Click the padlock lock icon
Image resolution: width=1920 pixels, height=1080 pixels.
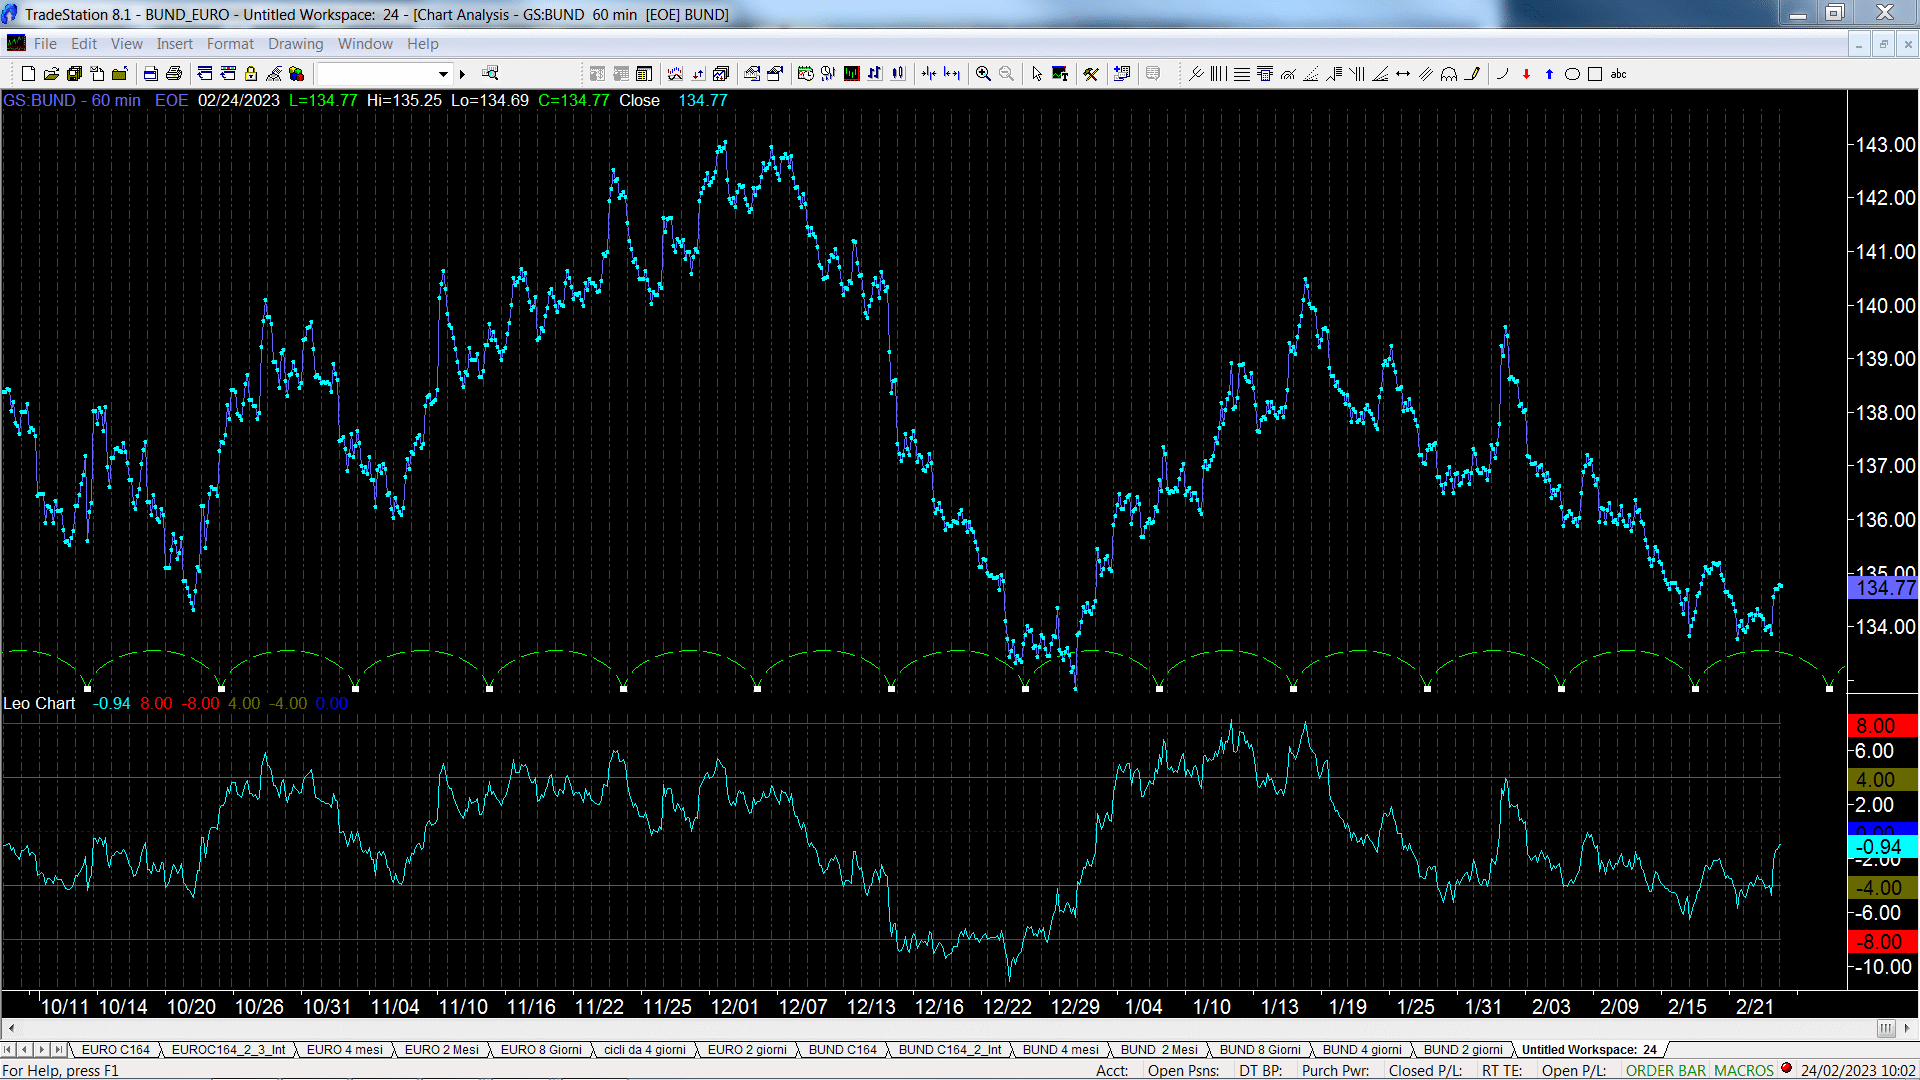pyautogui.click(x=251, y=74)
